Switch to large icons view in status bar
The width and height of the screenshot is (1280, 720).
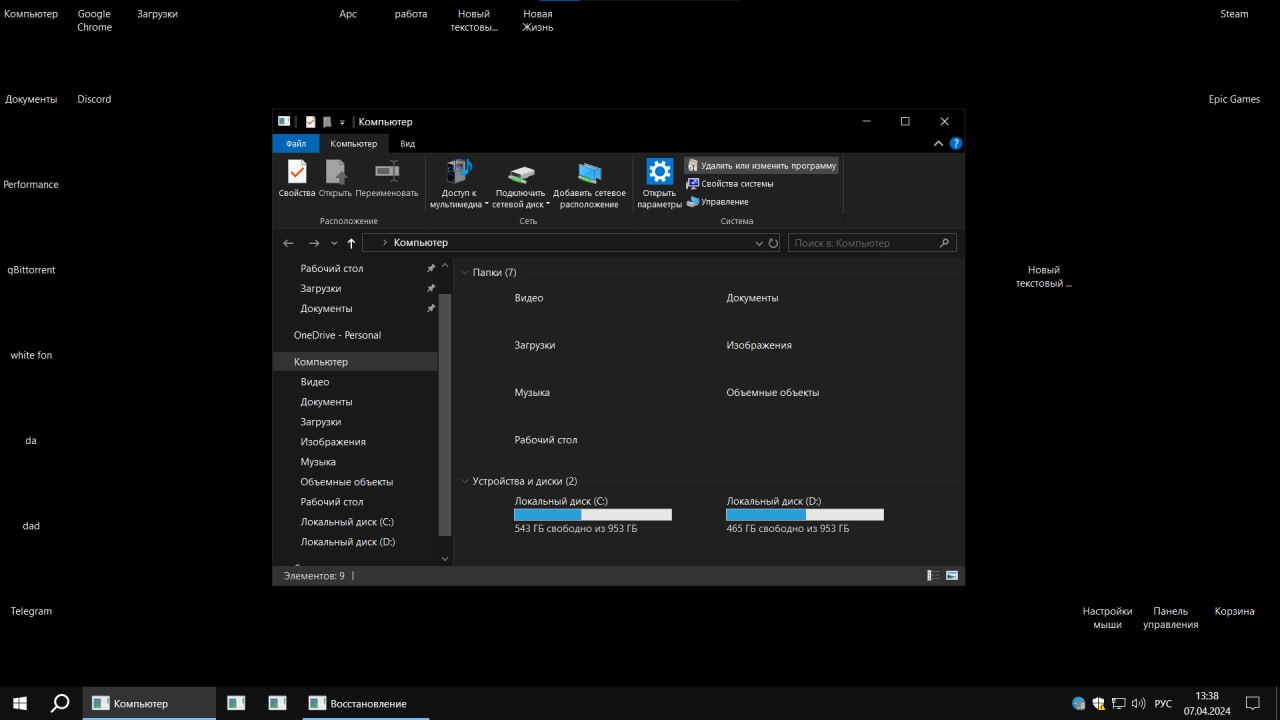pyautogui.click(x=952, y=576)
